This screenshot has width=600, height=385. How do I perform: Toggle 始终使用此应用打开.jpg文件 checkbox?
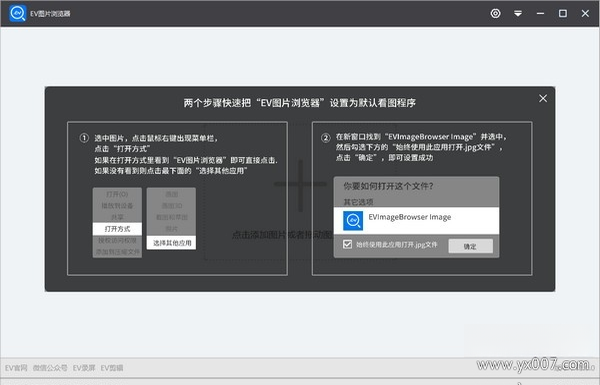pyautogui.click(x=347, y=244)
